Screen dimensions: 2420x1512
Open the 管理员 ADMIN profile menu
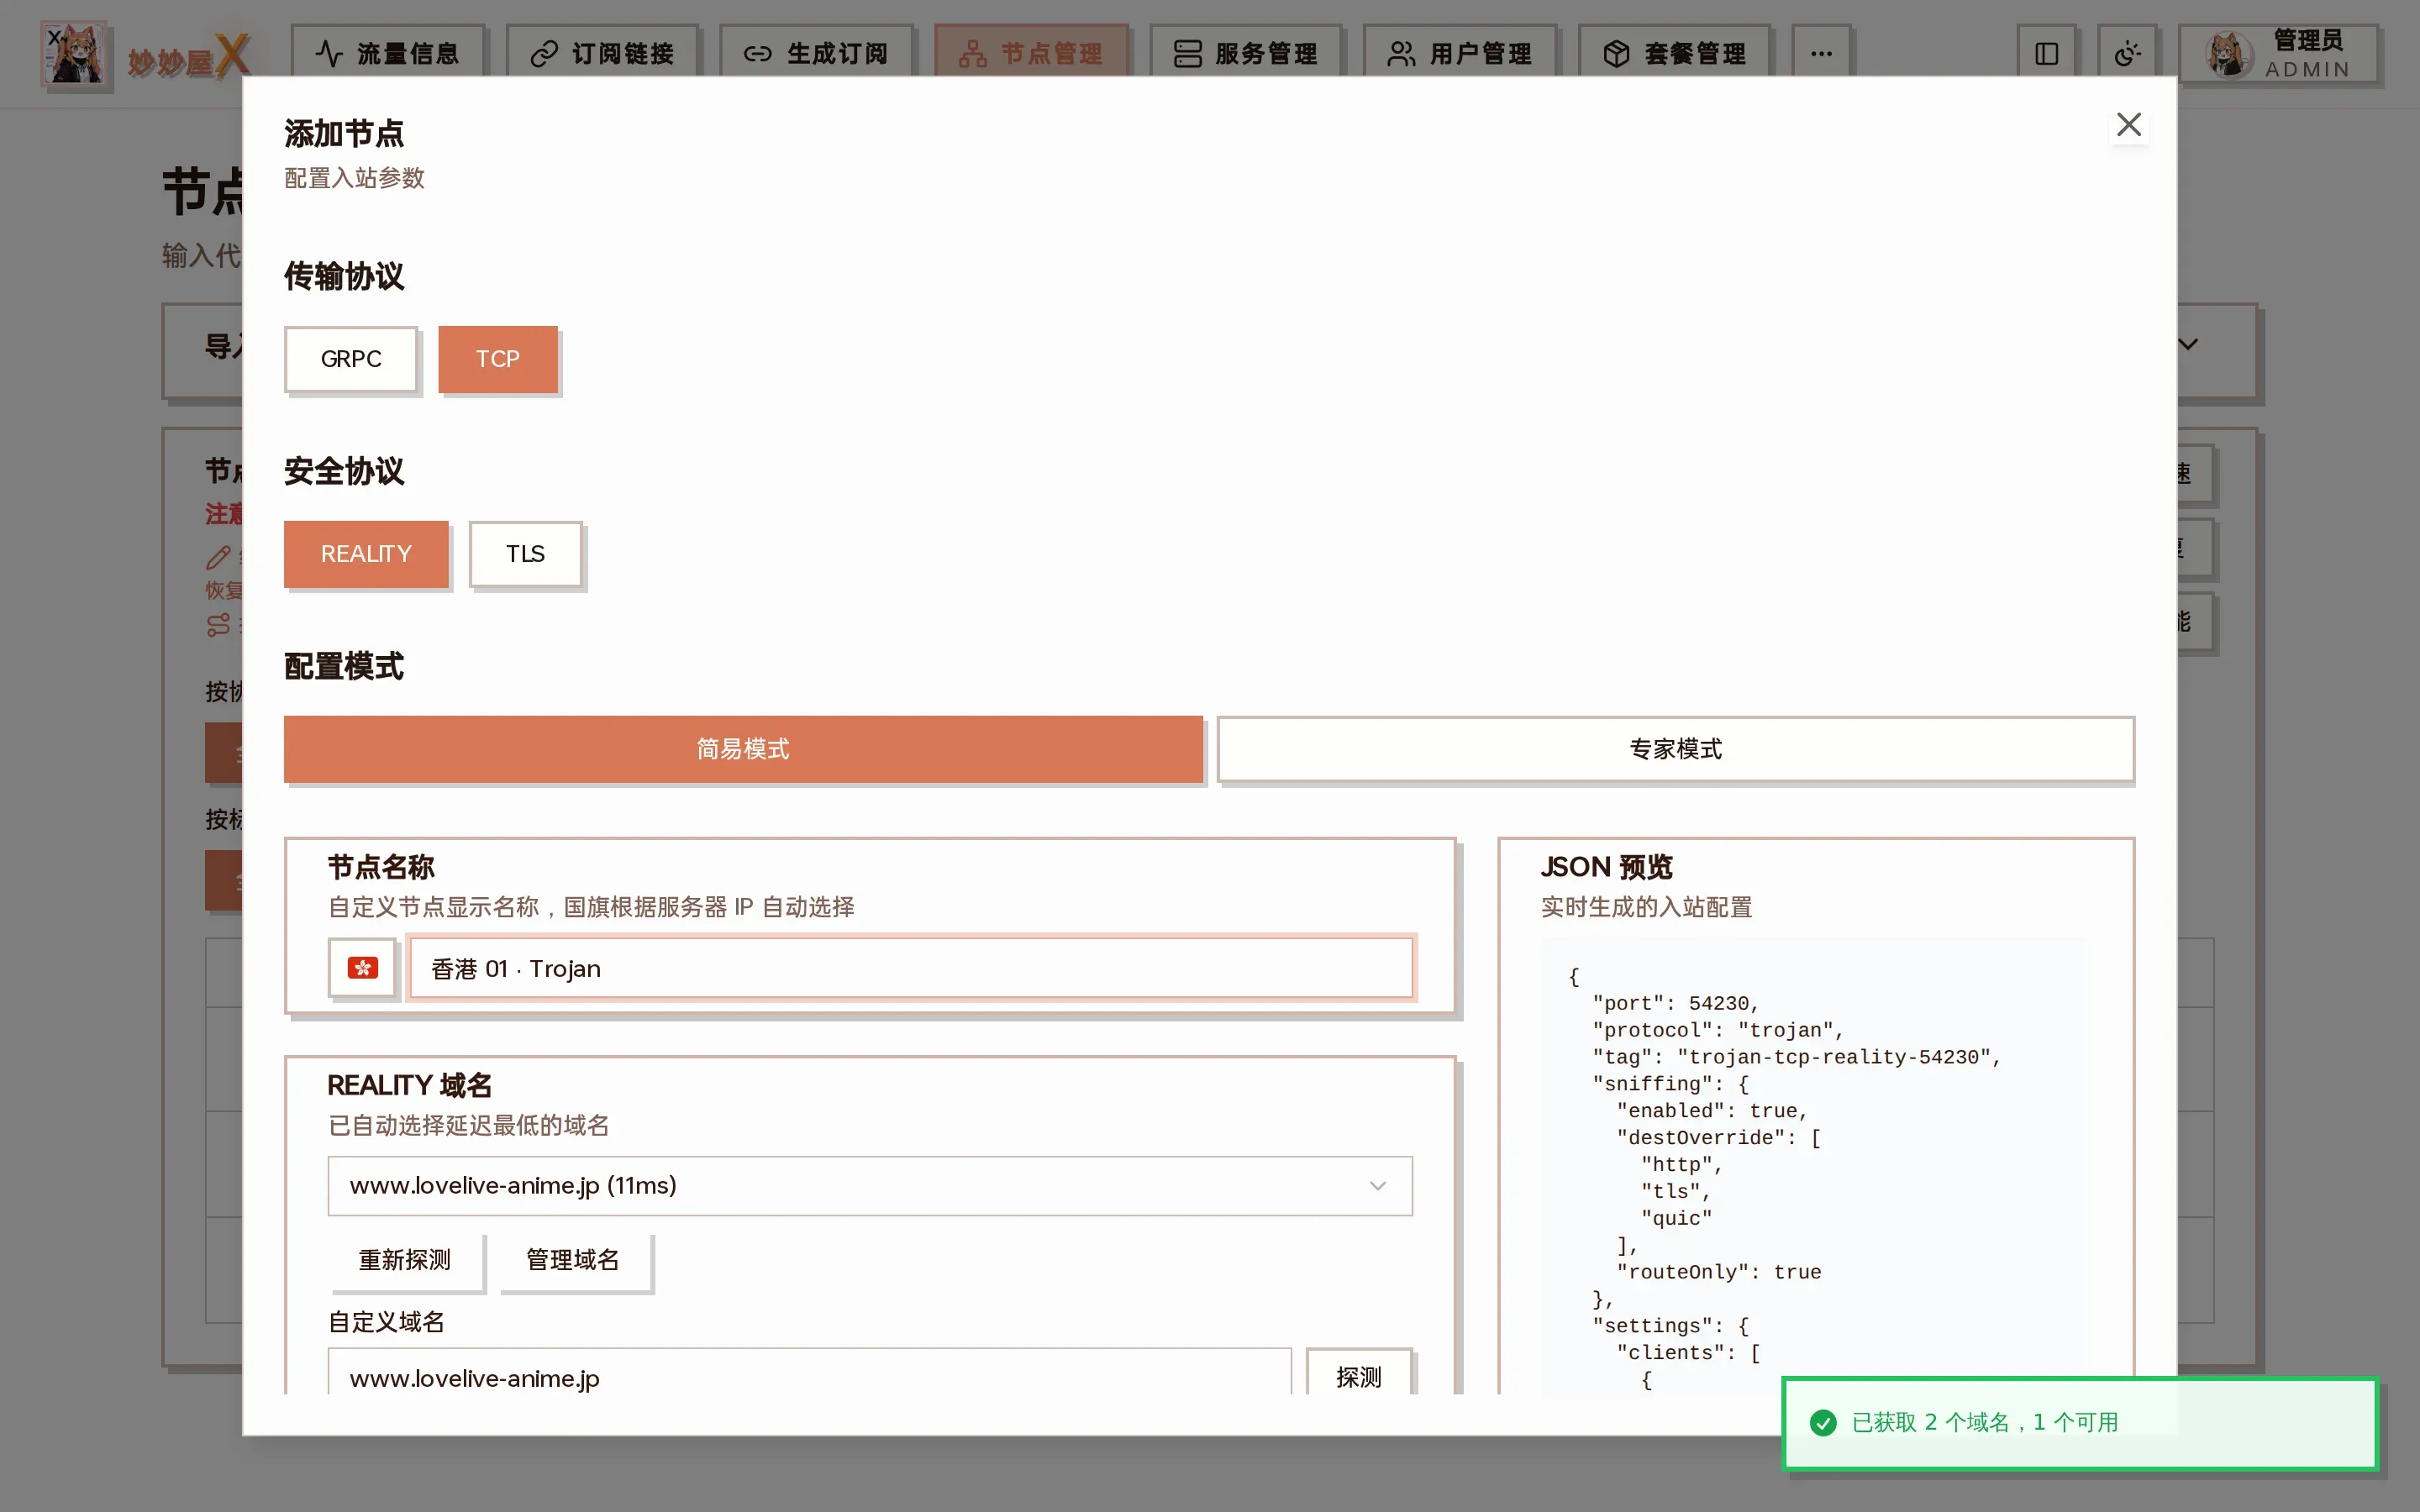point(2279,55)
